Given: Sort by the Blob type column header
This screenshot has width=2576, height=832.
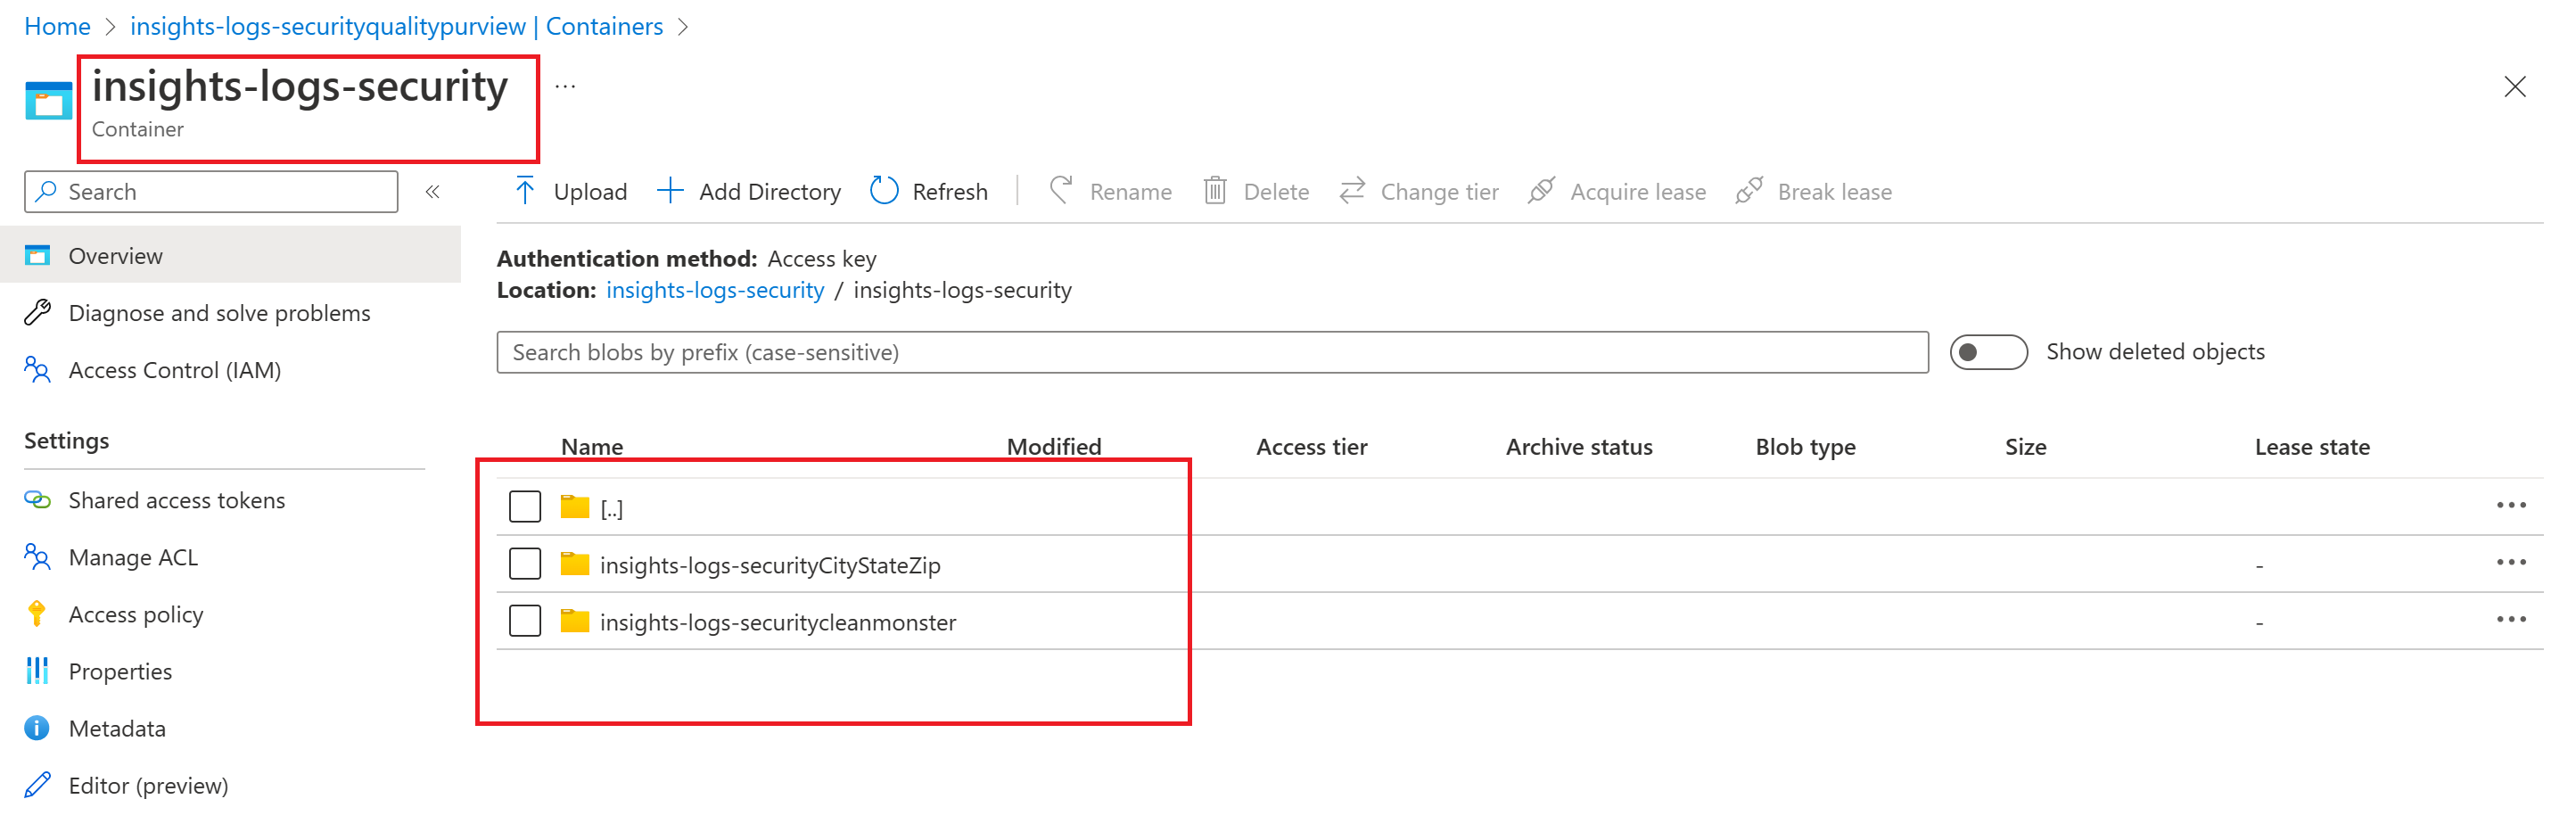Looking at the screenshot, I should pos(1805,447).
